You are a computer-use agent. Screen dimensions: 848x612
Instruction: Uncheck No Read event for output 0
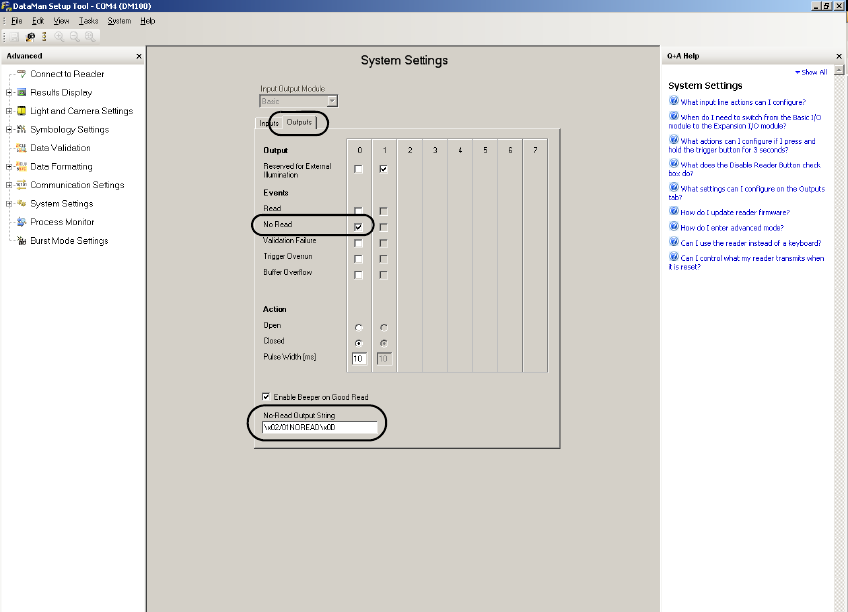tap(358, 227)
